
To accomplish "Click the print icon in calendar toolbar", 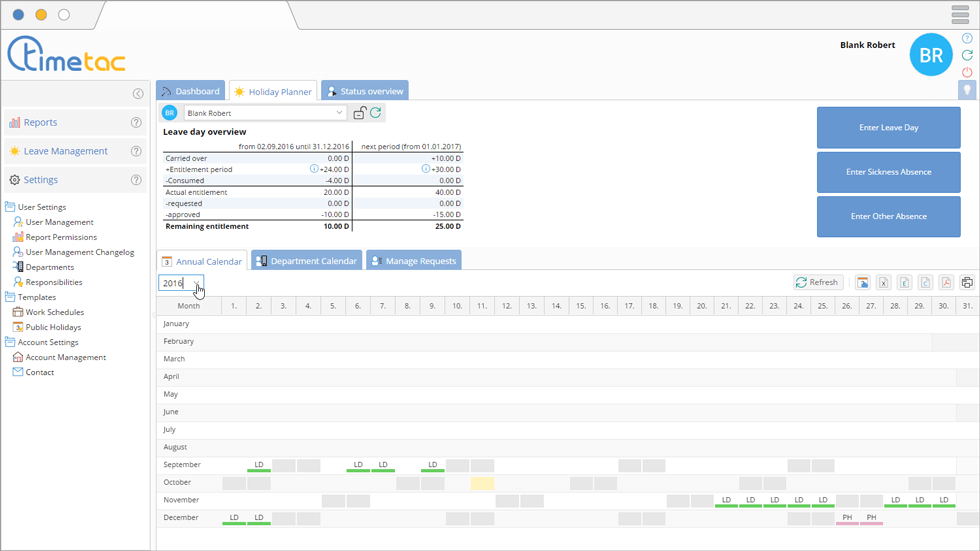I will coord(967,283).
